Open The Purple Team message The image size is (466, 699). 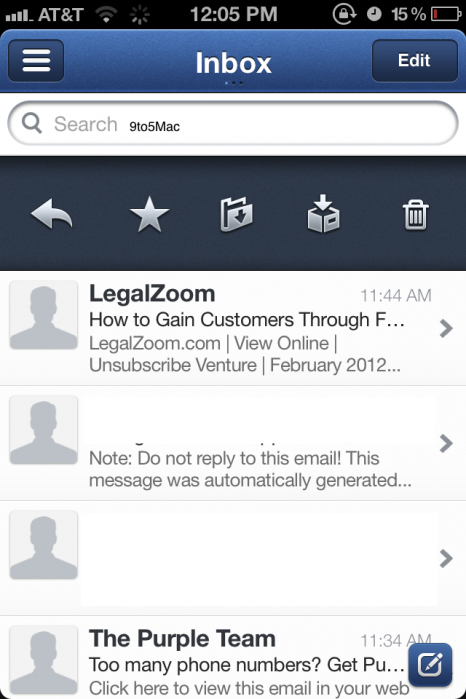coord(233,658)
